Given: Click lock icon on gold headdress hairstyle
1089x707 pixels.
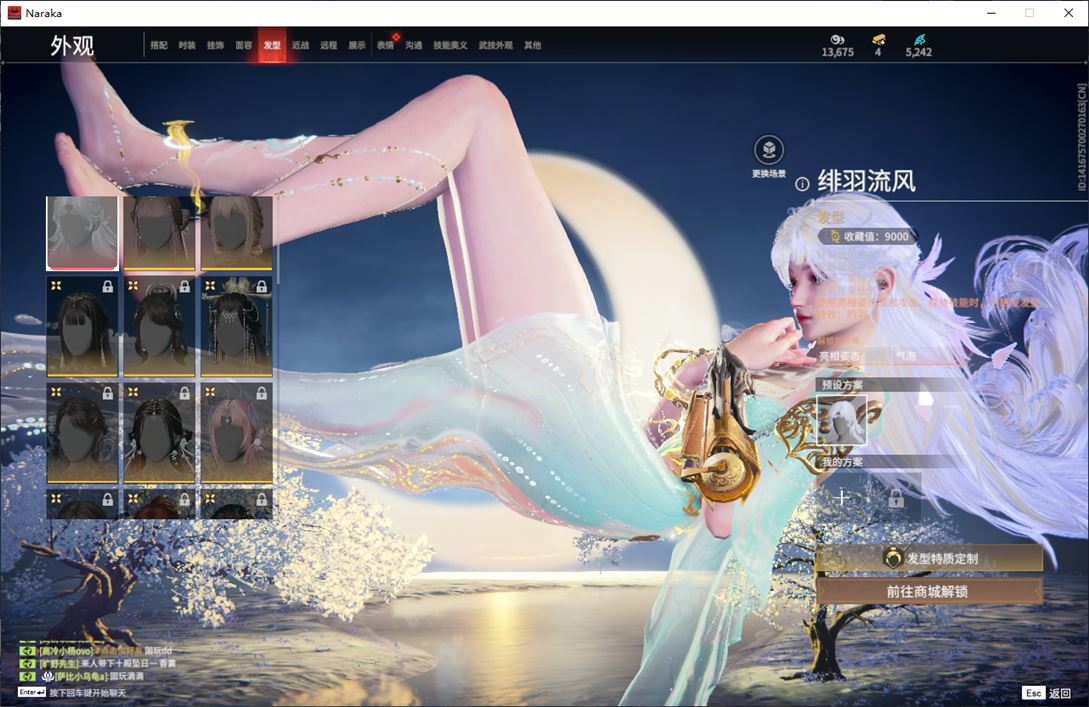Looking at the screenshot, I should tap(261, 286).
